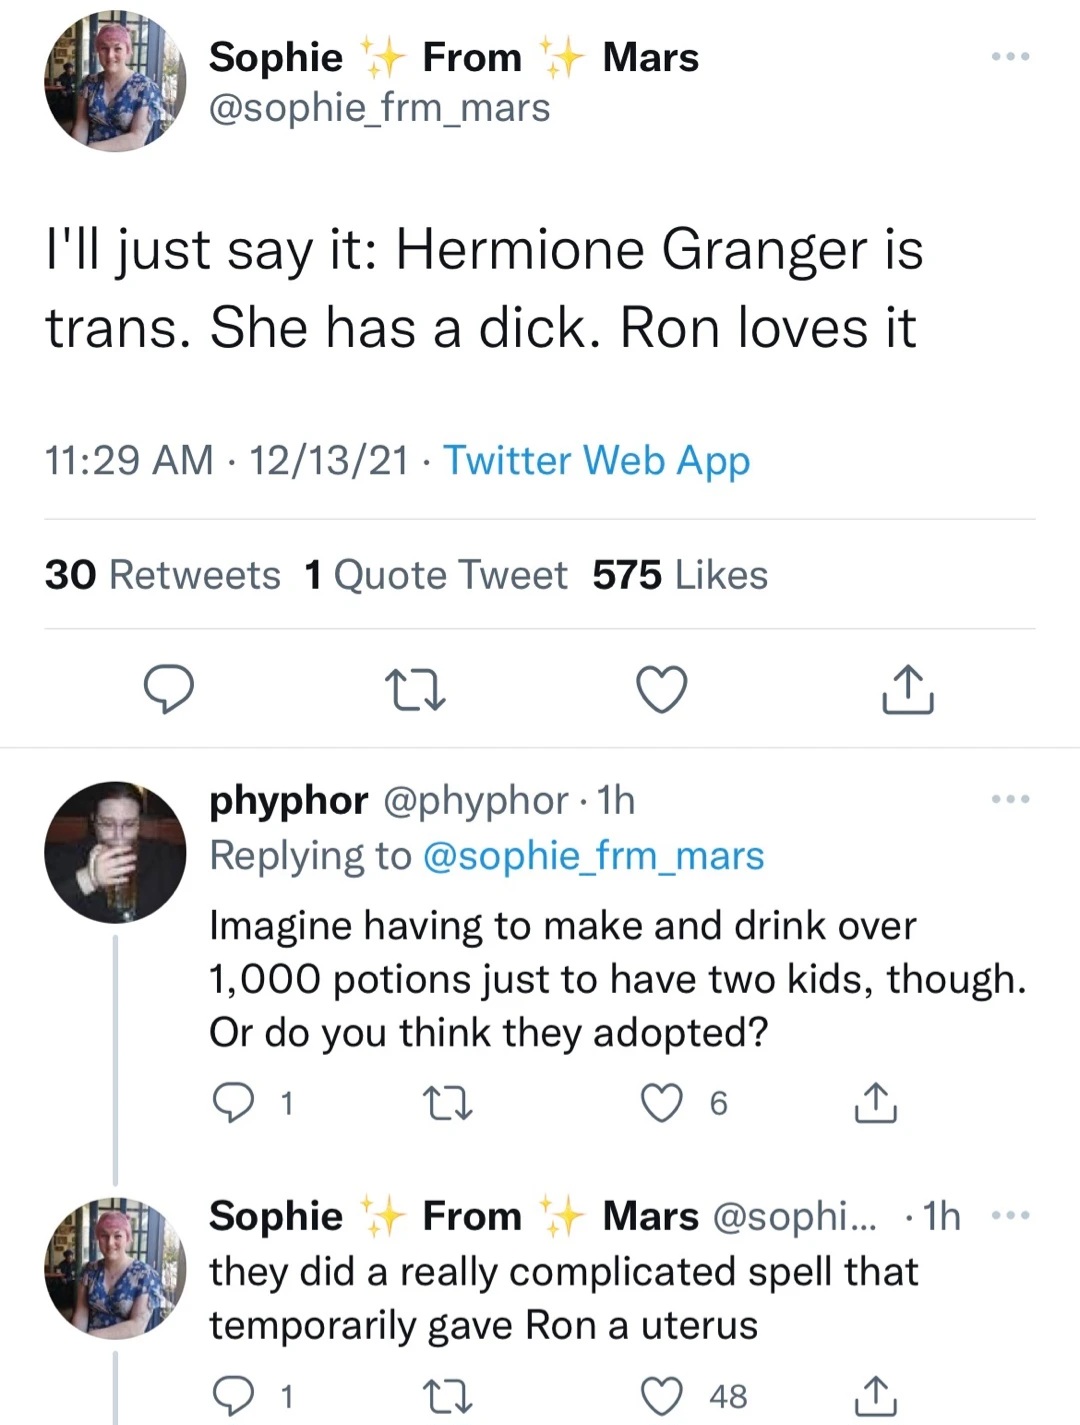
Task: View the 30 Retweets list
Action: [163, 575]
